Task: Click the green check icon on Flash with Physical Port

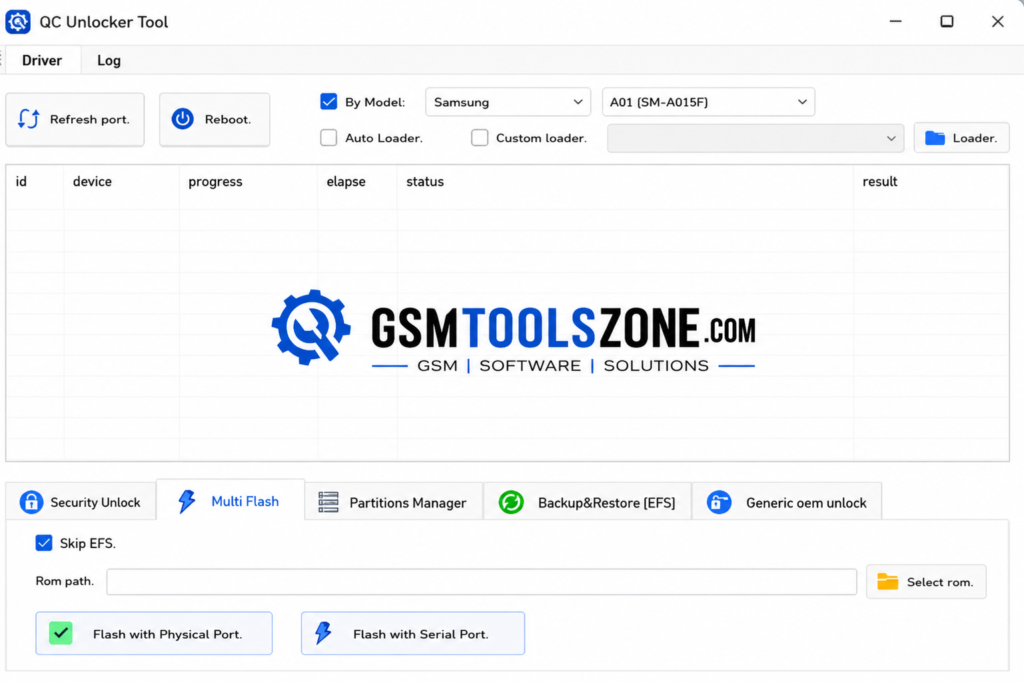Action: (x=61, y=633)
